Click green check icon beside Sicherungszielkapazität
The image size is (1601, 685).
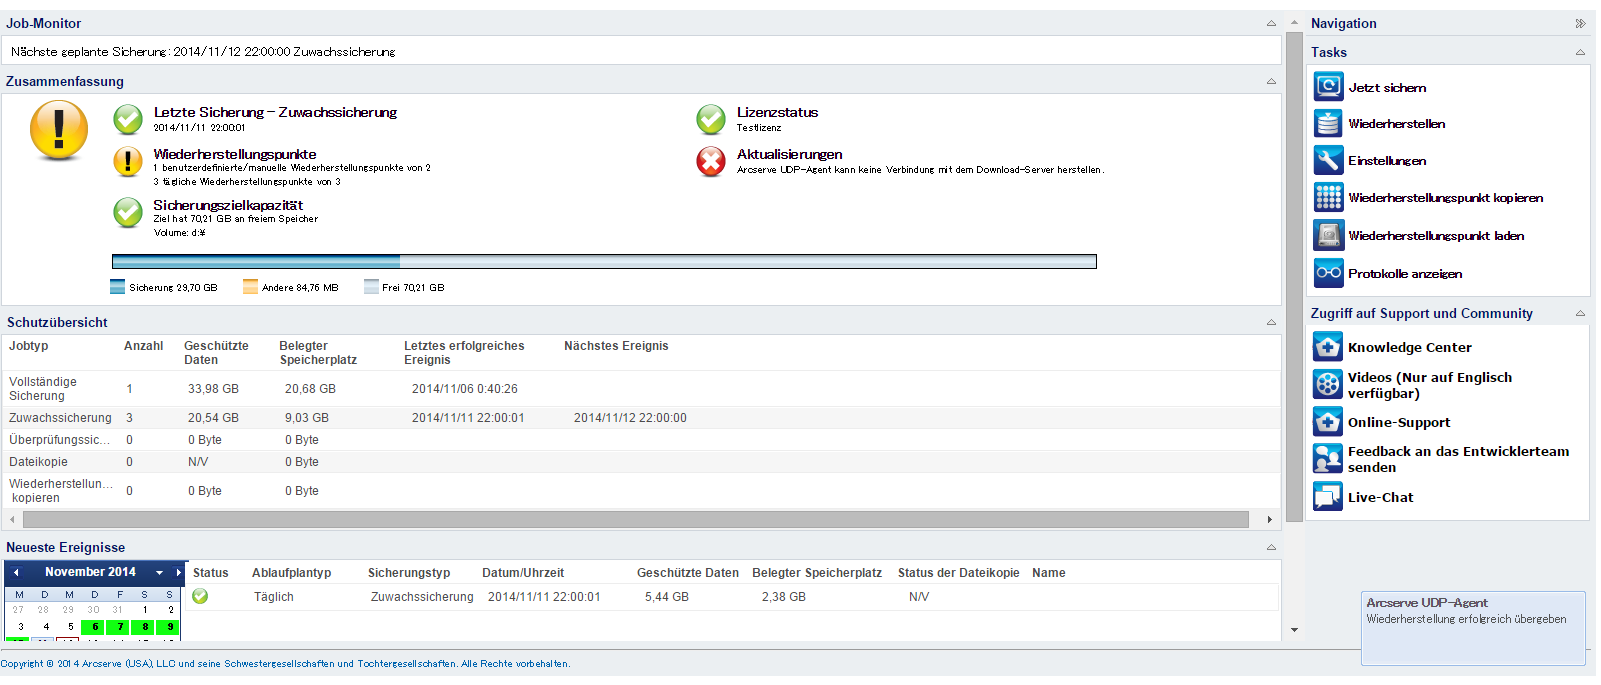click(128, 212)
